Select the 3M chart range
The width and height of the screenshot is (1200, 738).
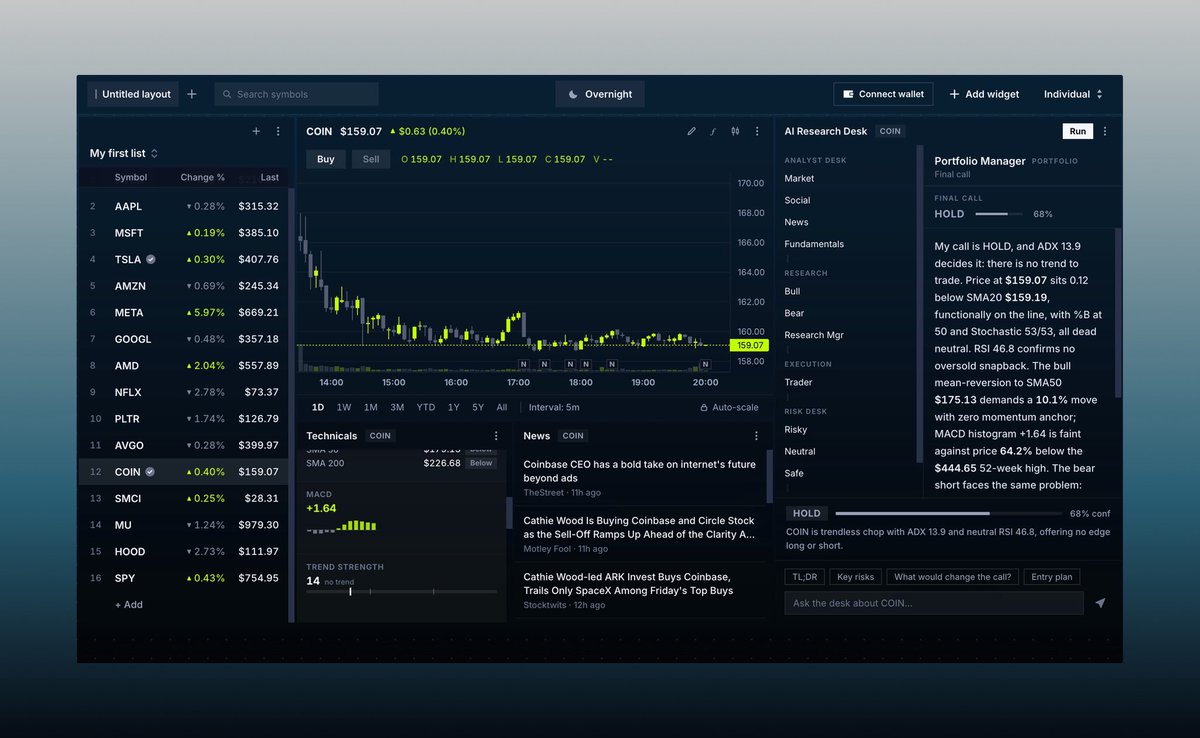[x=397, y=407]
